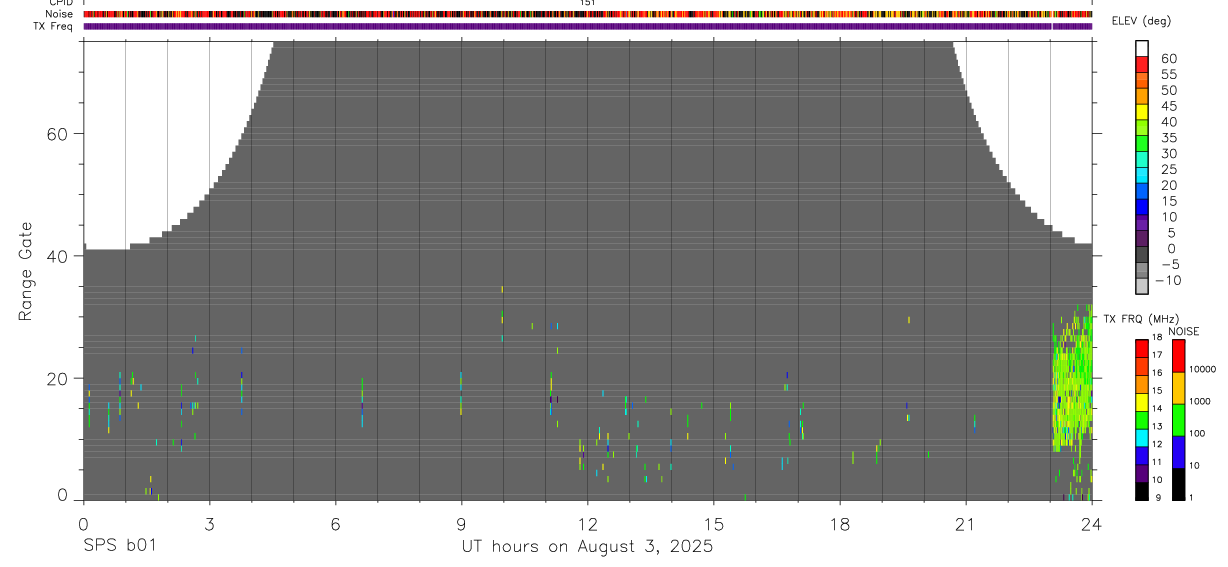Screen dimensions: 1228x567
Task: Click the Range Gate tick label '20'
Action: [x=58, y=378]
